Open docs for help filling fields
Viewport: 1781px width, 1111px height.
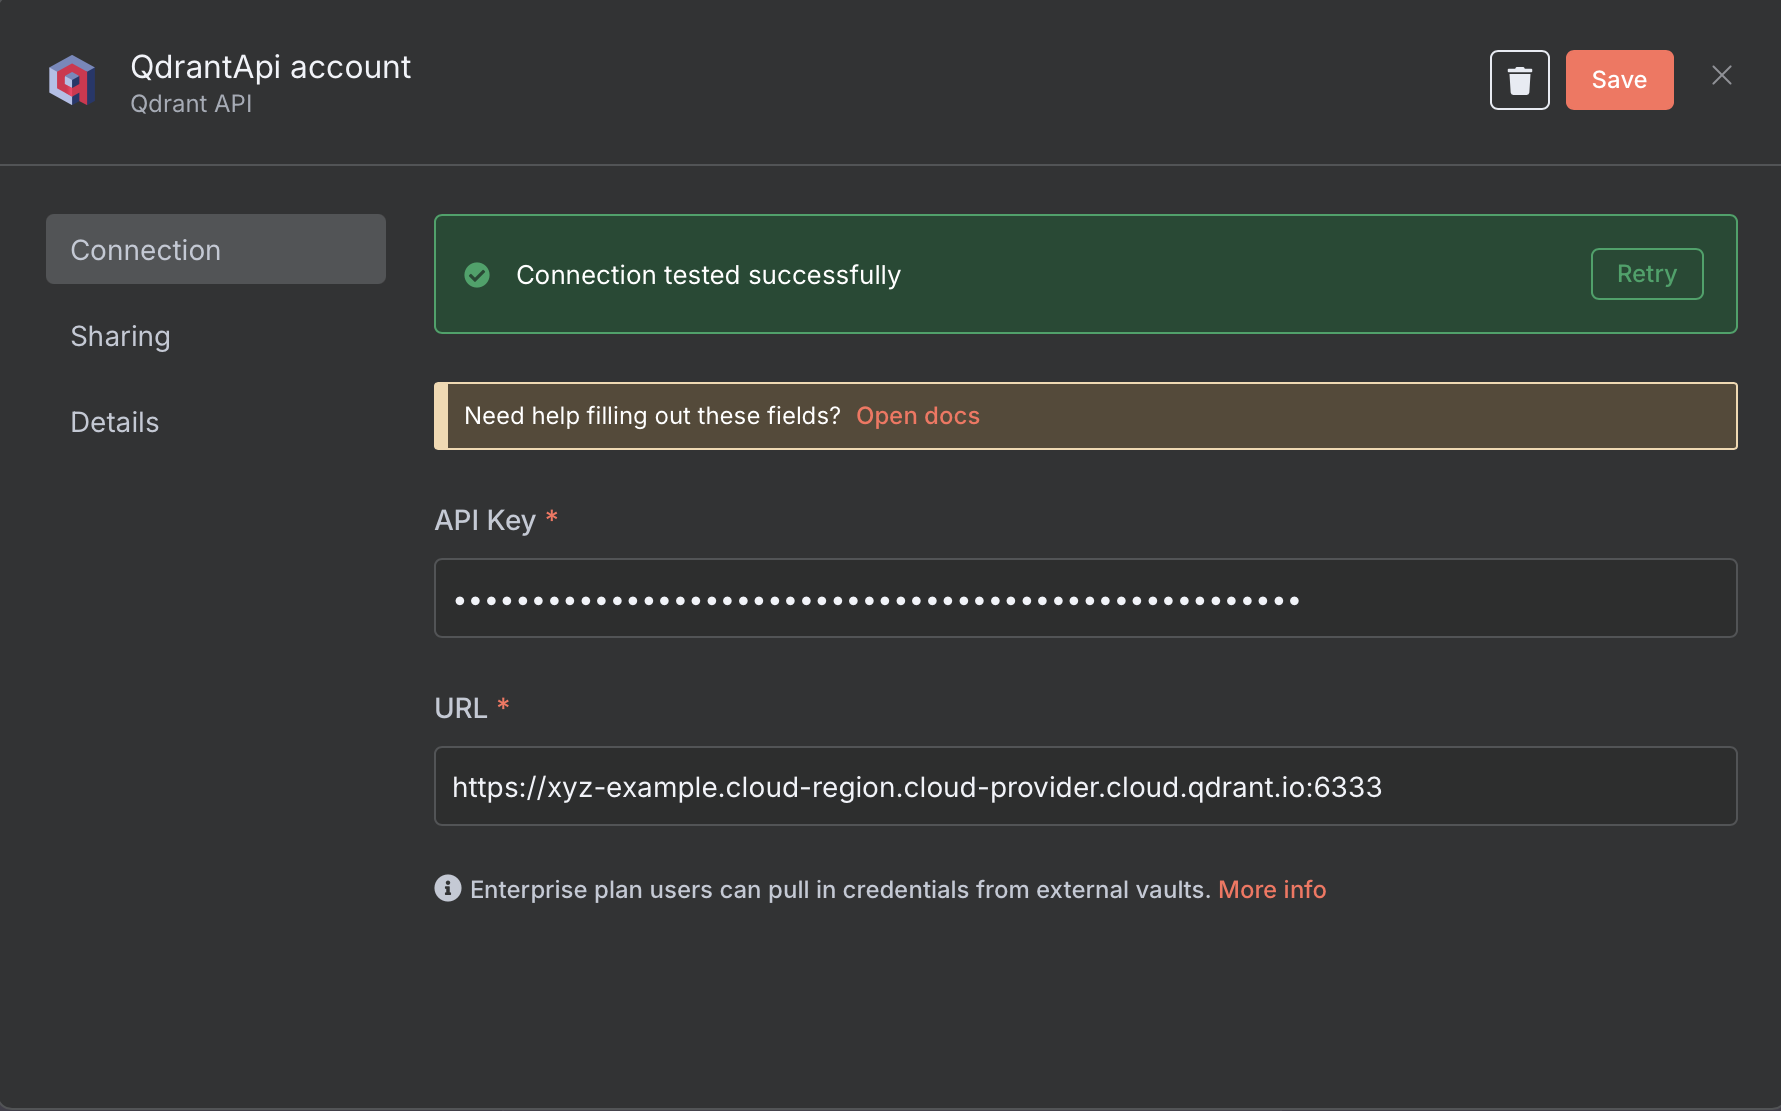[x=917, y=415]
